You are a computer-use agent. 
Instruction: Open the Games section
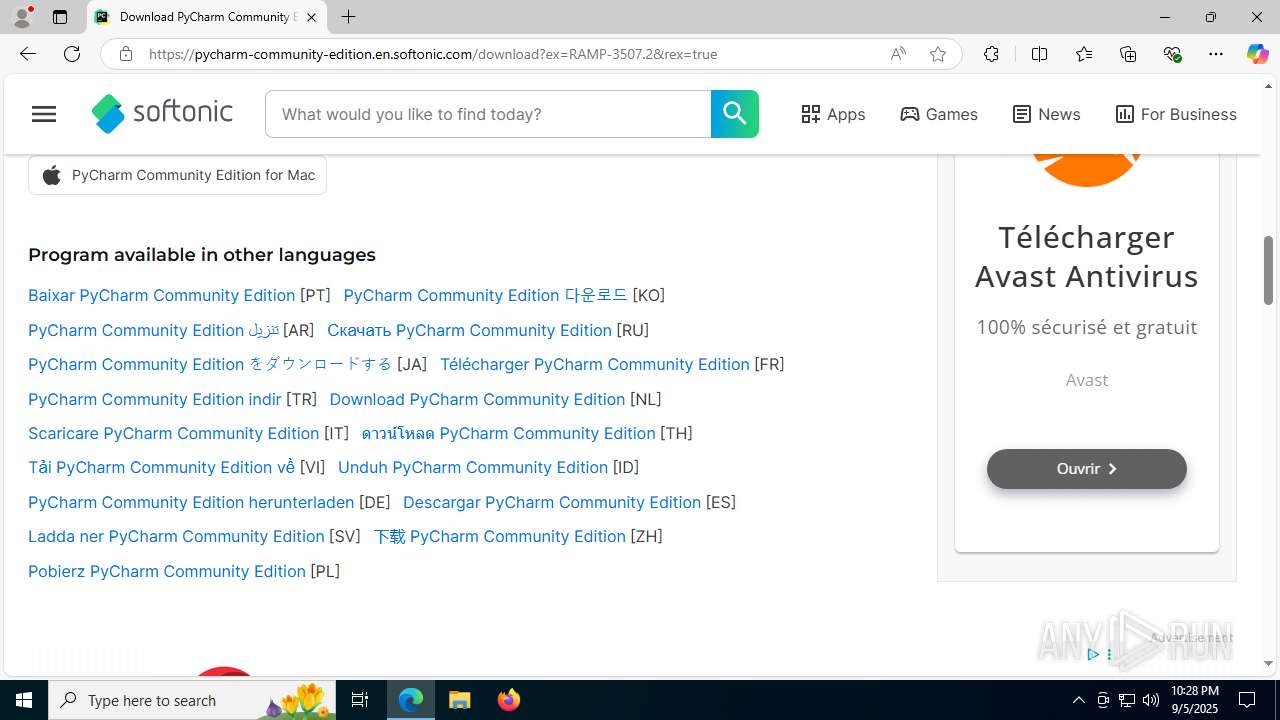[x=939, y=114]
